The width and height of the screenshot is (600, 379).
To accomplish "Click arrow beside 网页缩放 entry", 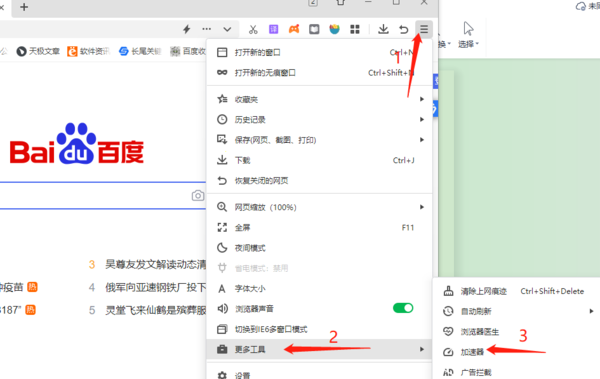I will tap(422, 207).
